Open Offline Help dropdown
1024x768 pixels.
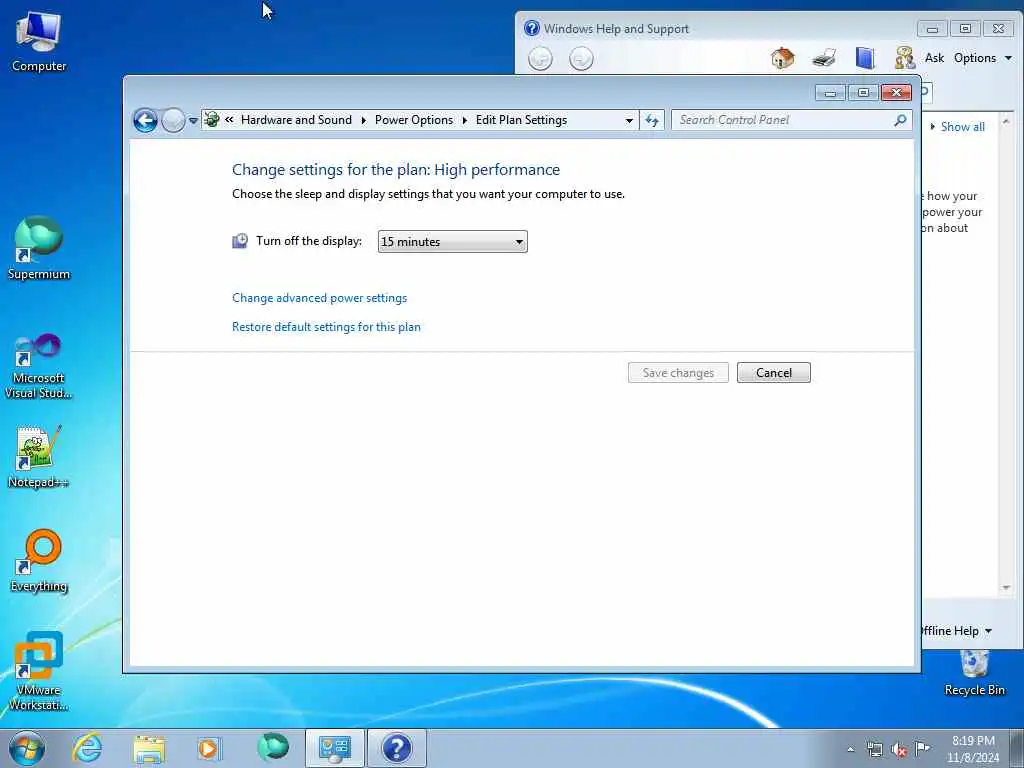click(x=957, y=631)
